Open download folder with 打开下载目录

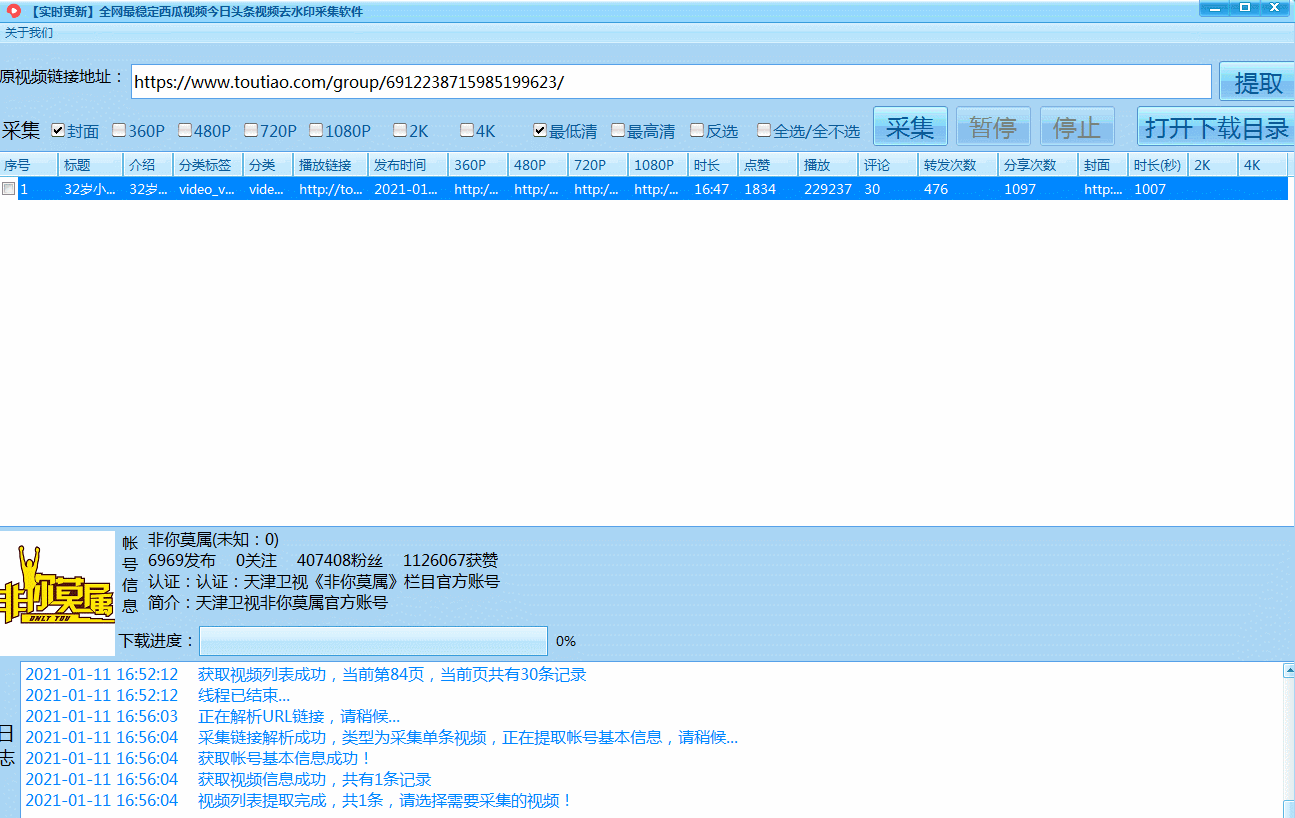1216,128
